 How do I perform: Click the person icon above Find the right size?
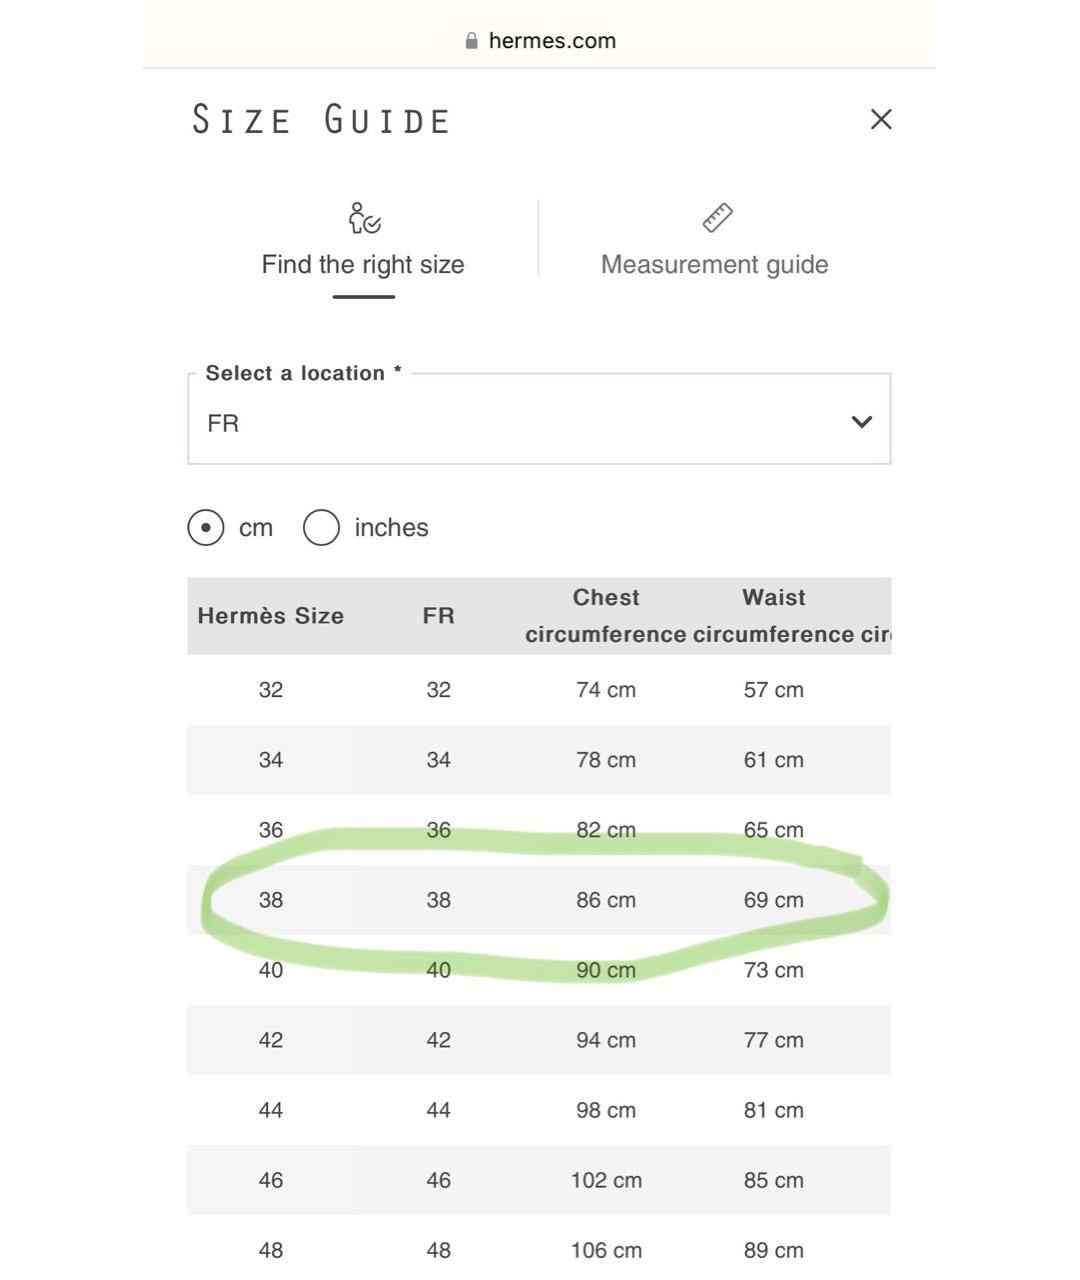pyautogui.click(x=364, y=217)
